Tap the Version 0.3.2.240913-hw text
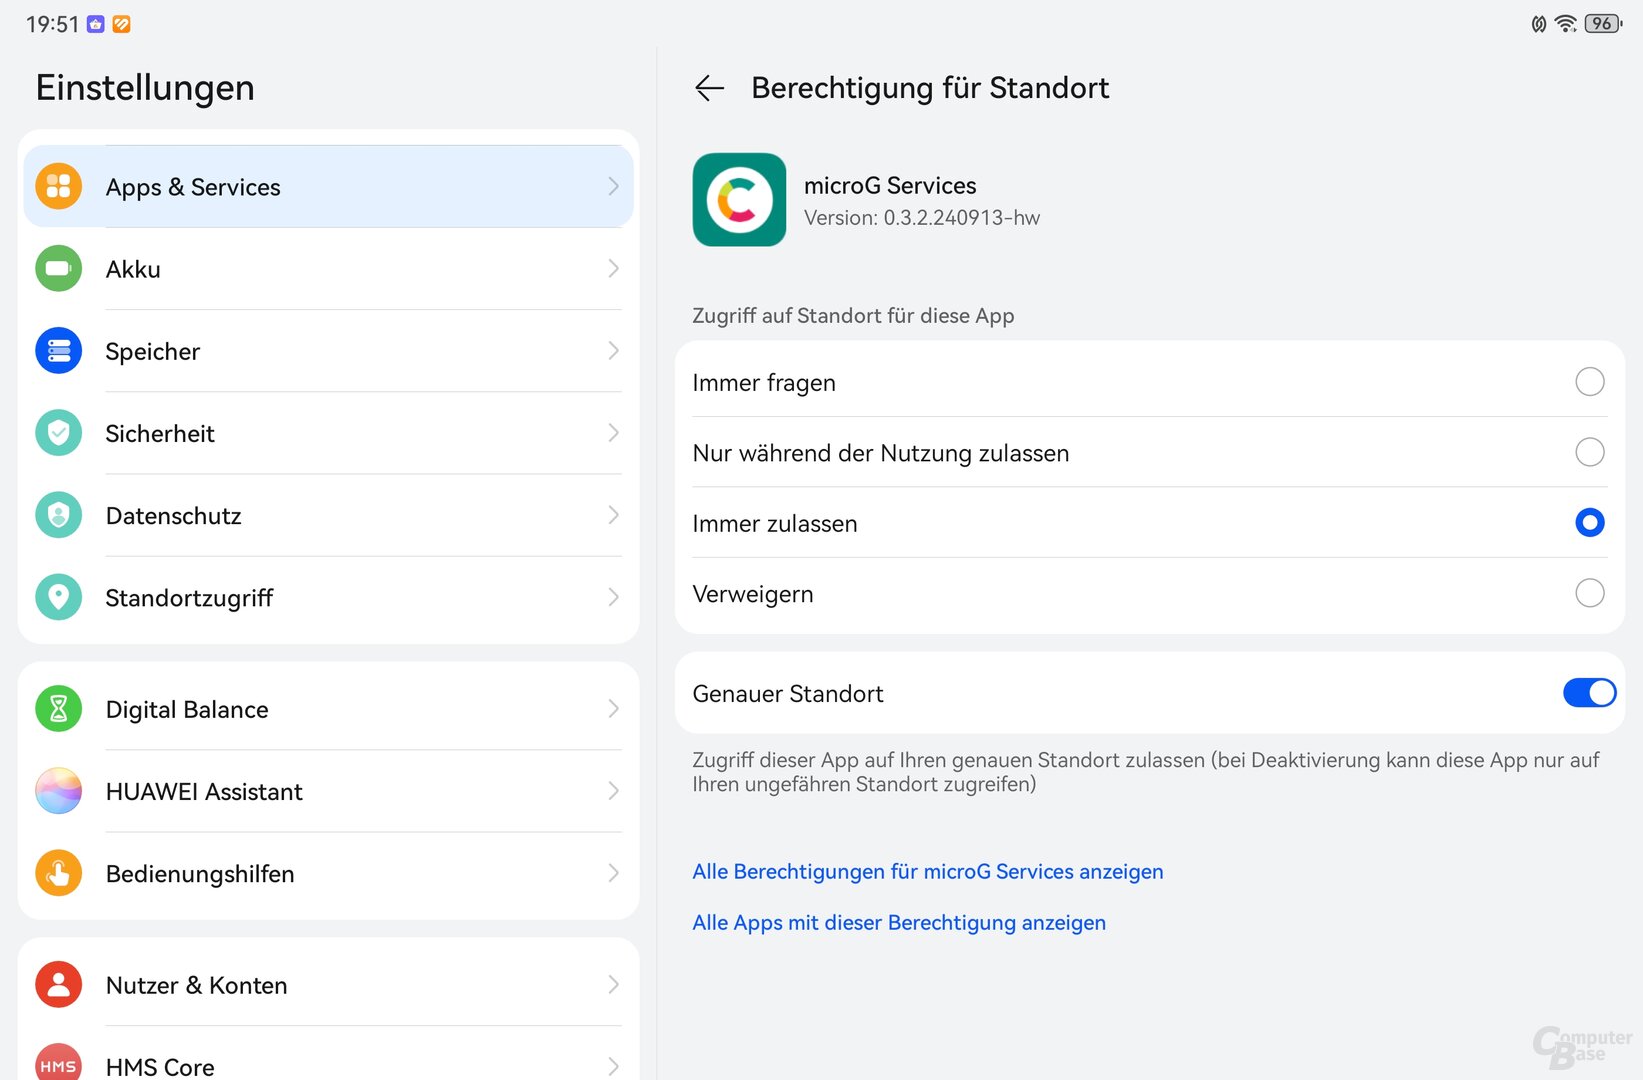 pyautogui.click(x=922, y=218)
